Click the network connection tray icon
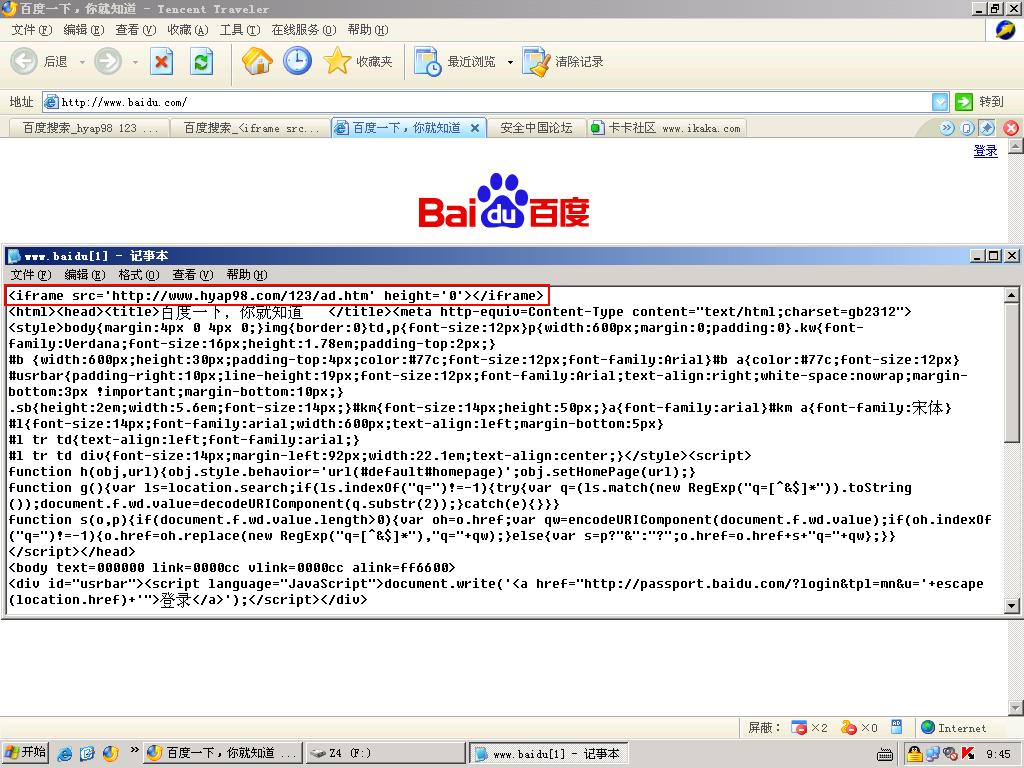1024x768 pixels. (933, 754)
